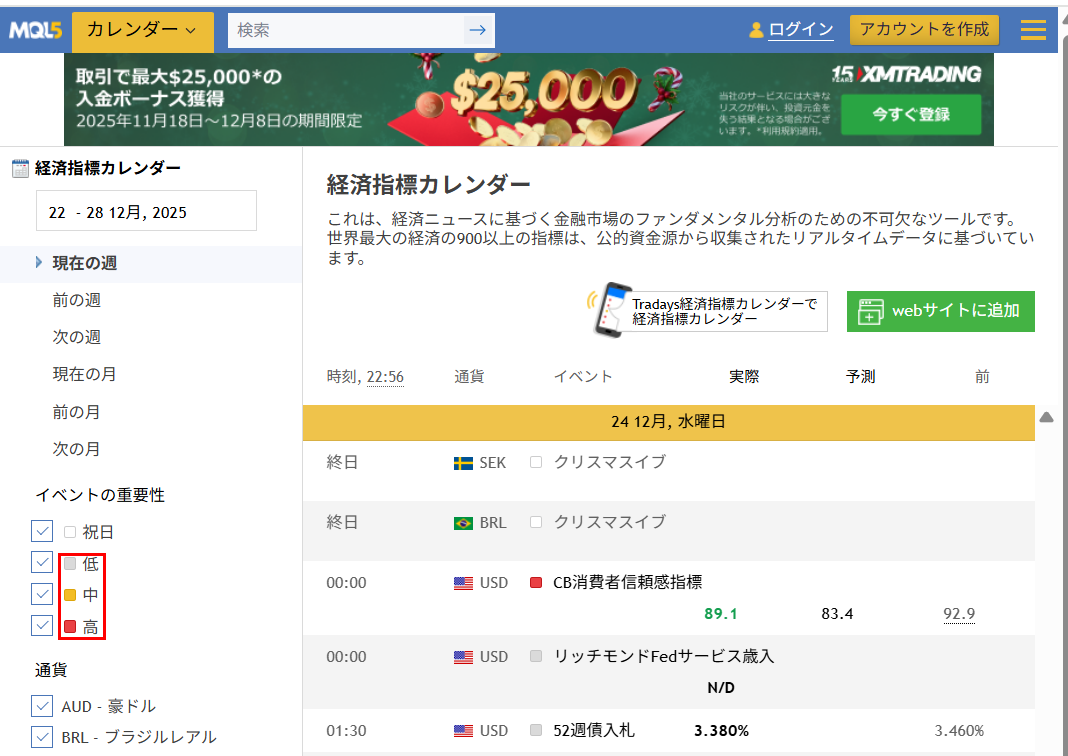Click the red high-importance marker beside 高
The width and height of the screenshot is (1068, 756).
coord(70,627)
